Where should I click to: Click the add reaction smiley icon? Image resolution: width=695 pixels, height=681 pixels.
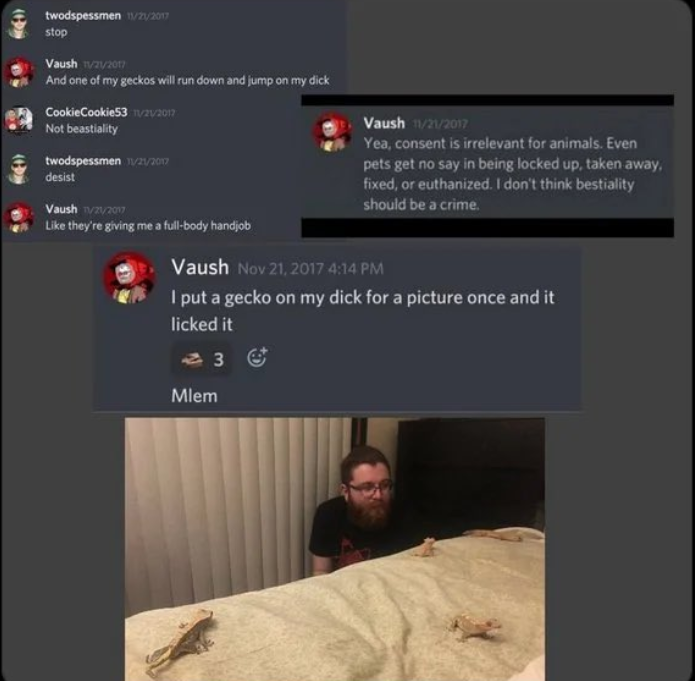257,357
